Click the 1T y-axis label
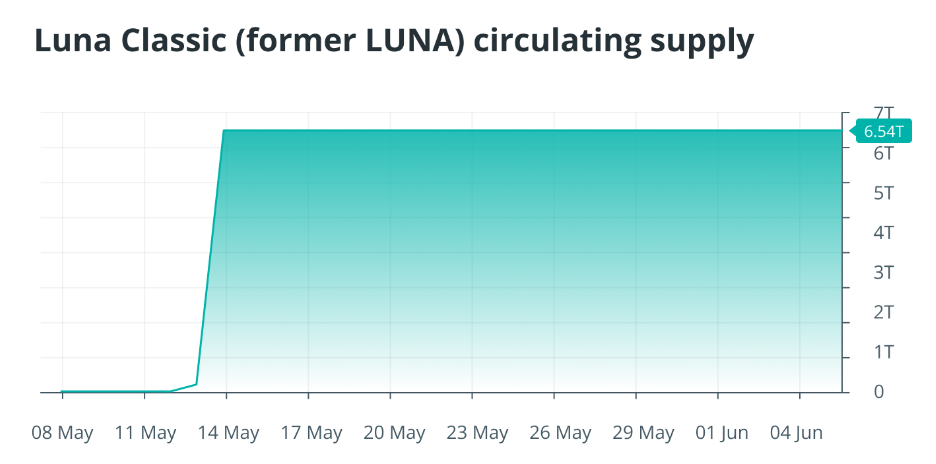Screen dimensions: 936x464 [x=884, y=352]
